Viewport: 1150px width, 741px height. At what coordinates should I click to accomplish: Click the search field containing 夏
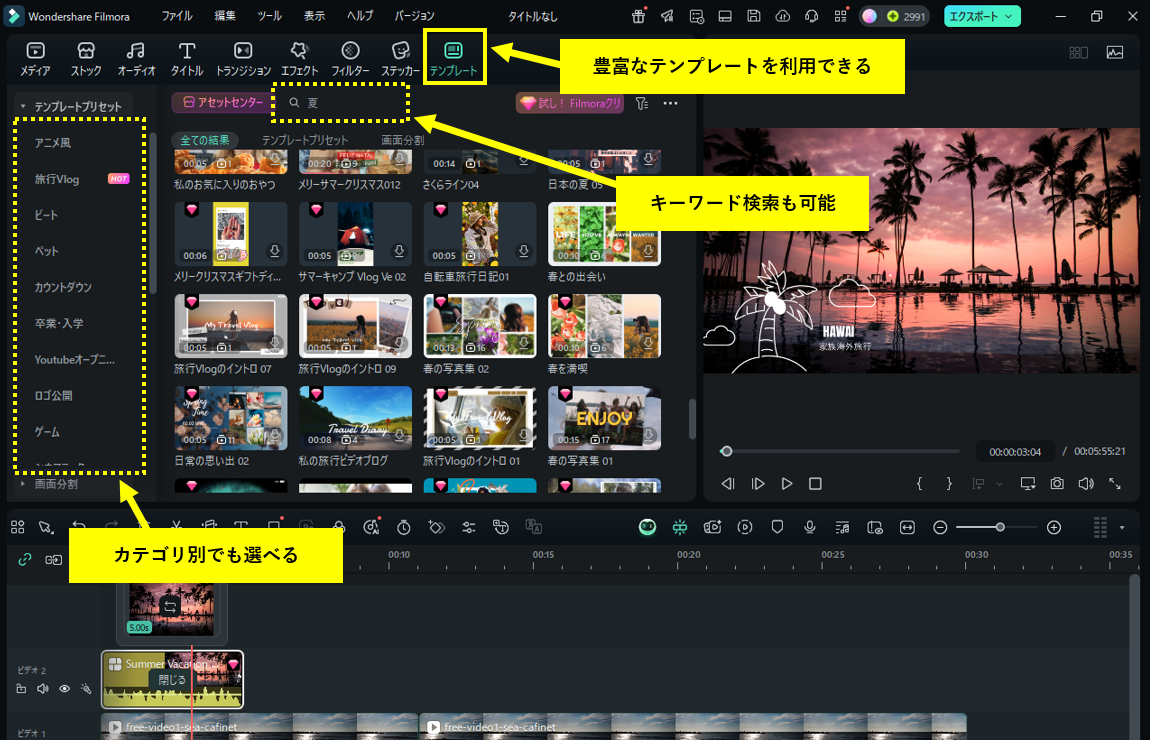(341, 103)
